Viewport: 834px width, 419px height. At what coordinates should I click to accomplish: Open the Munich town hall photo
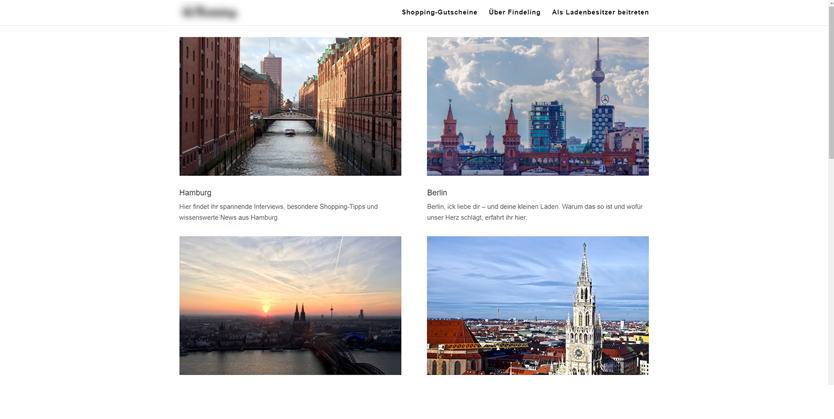pyautogui.click(x=537, y=305)
